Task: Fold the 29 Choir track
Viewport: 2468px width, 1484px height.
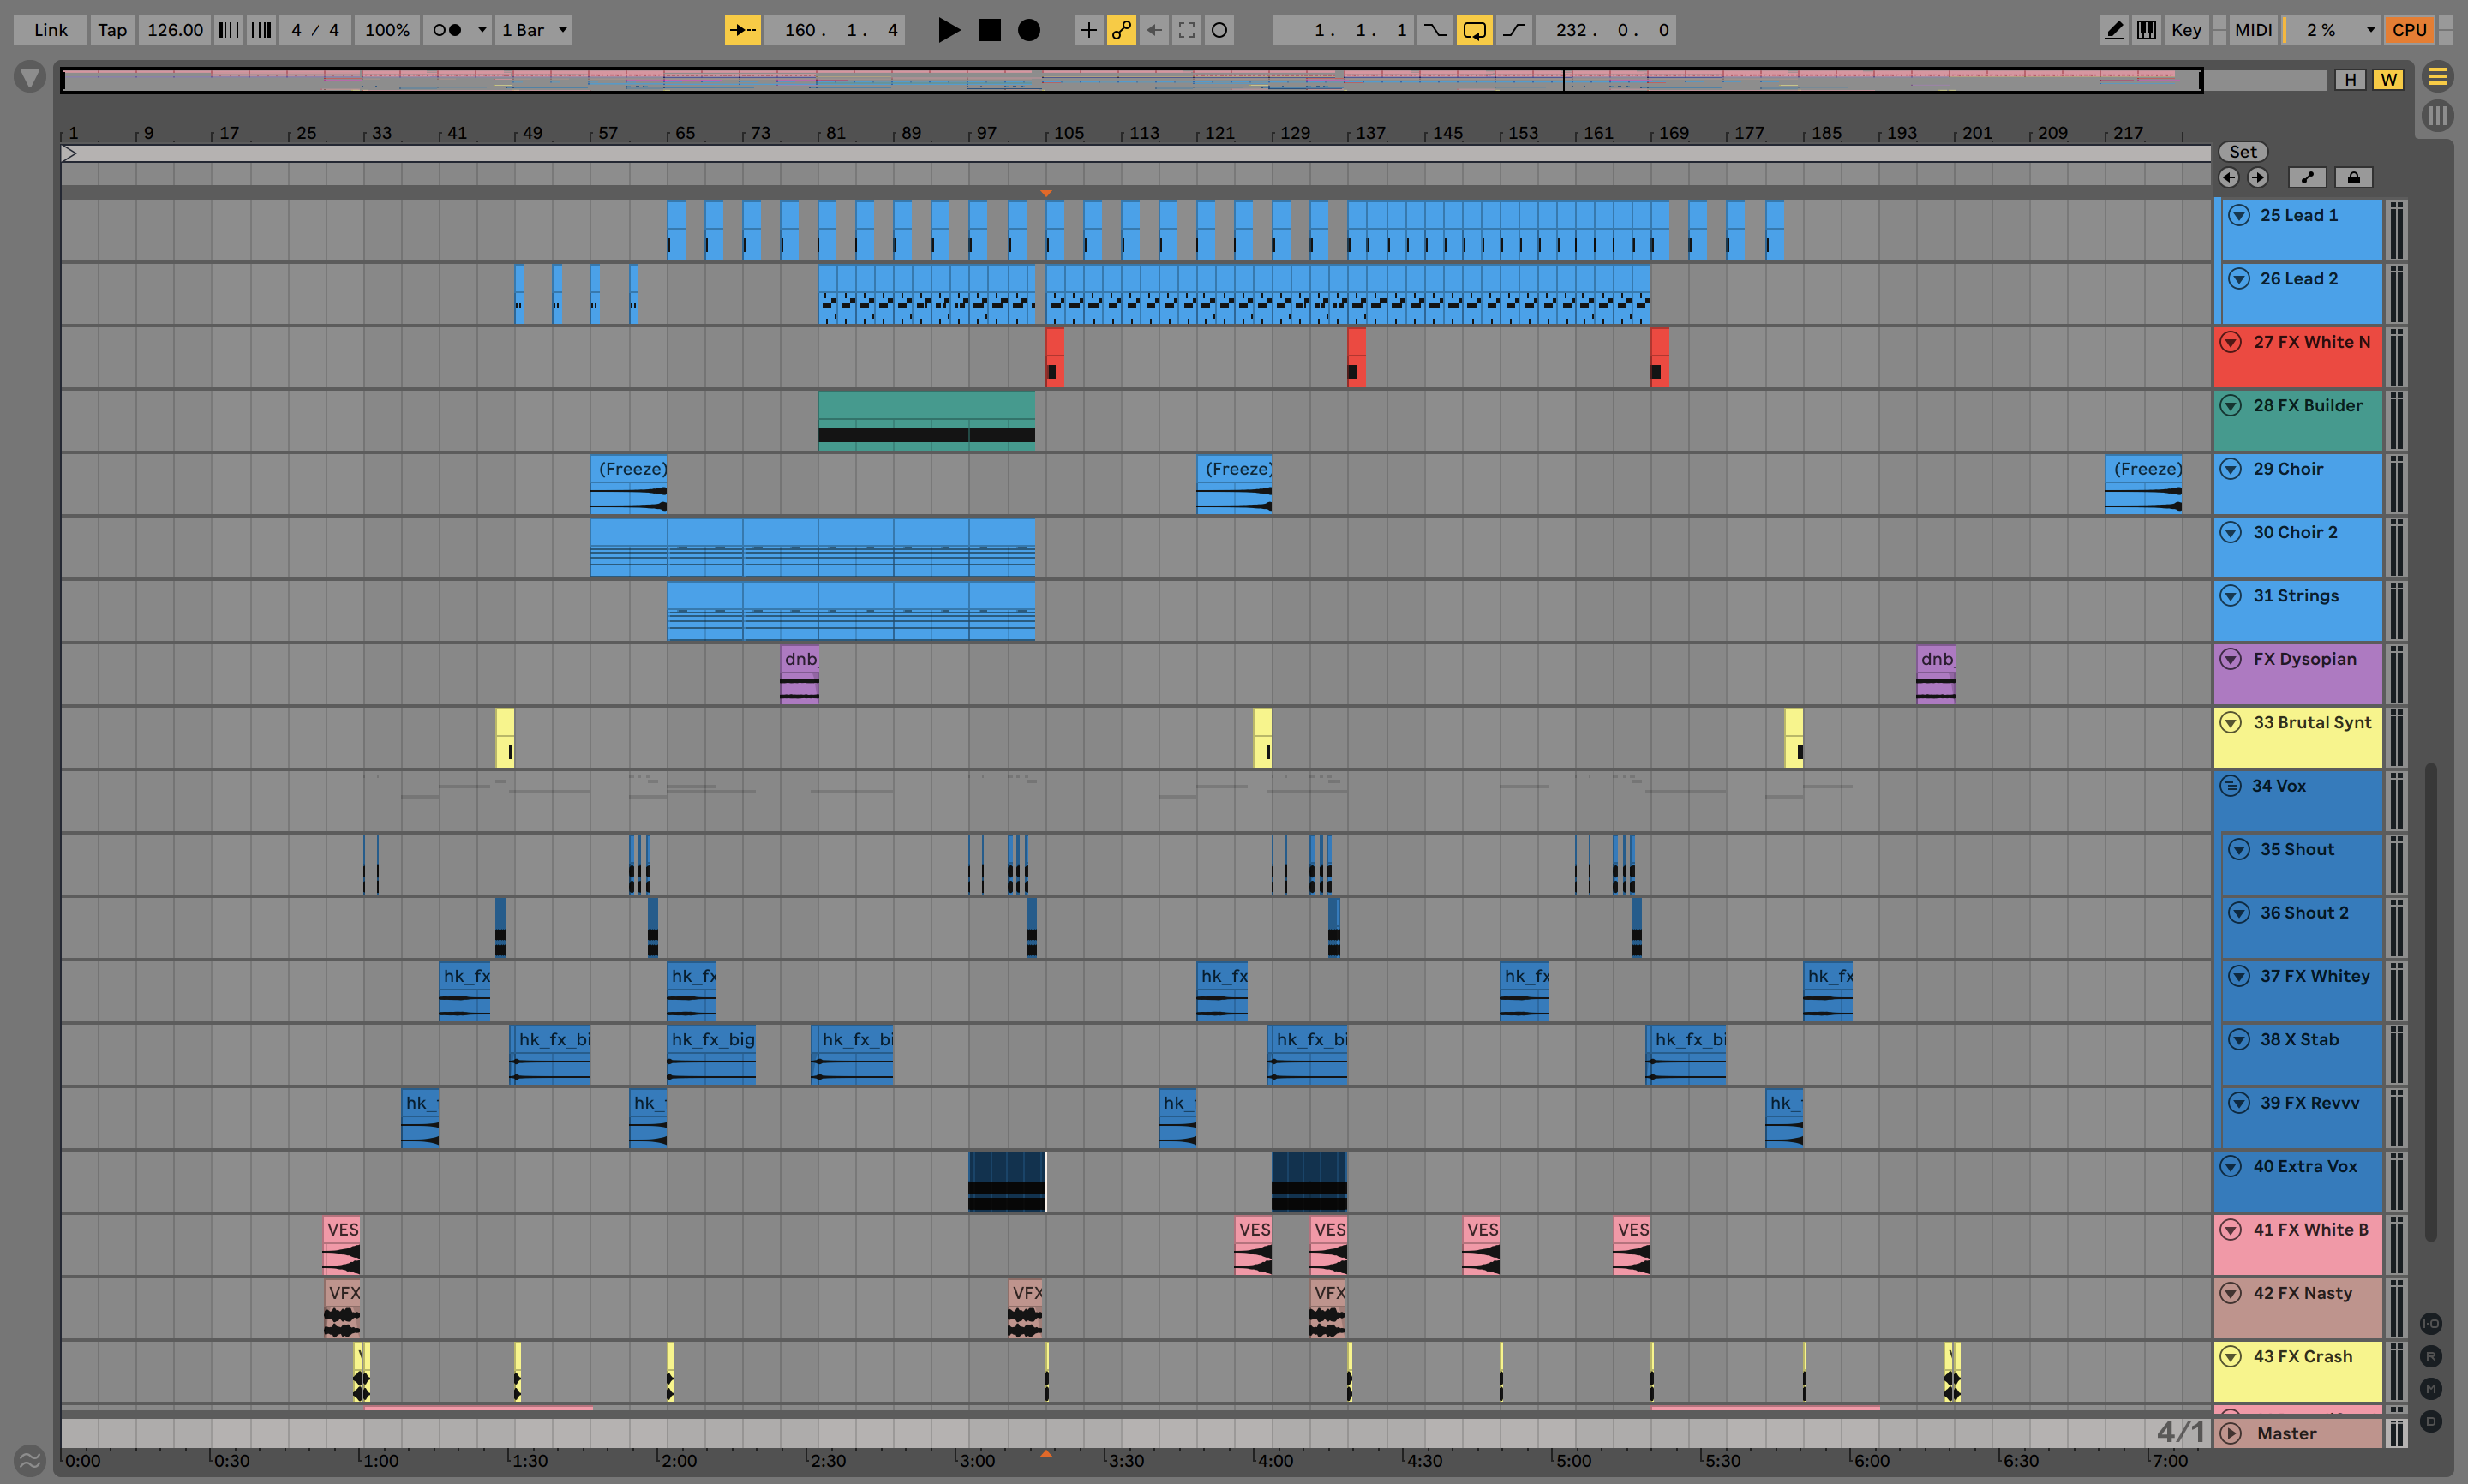Action: click(x=2231, y=469)
